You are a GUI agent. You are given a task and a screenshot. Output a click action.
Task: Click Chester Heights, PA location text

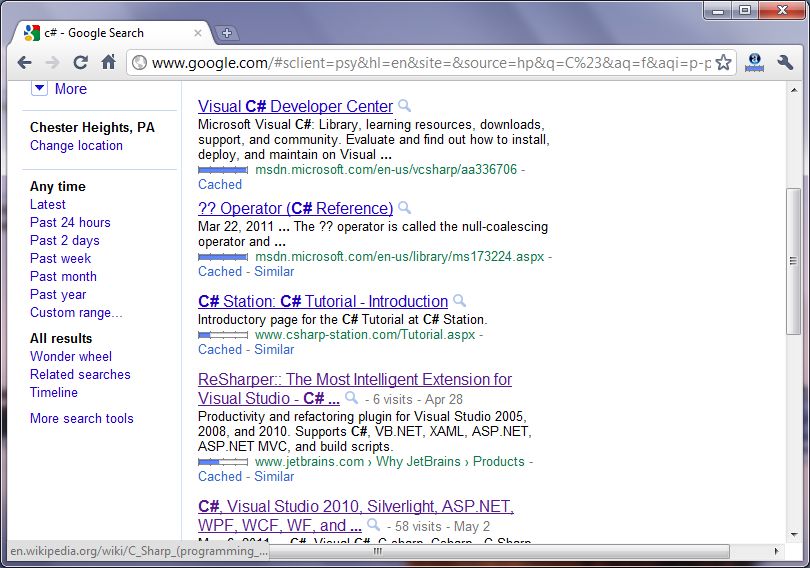pyautogui.click(x=92, y=128)
